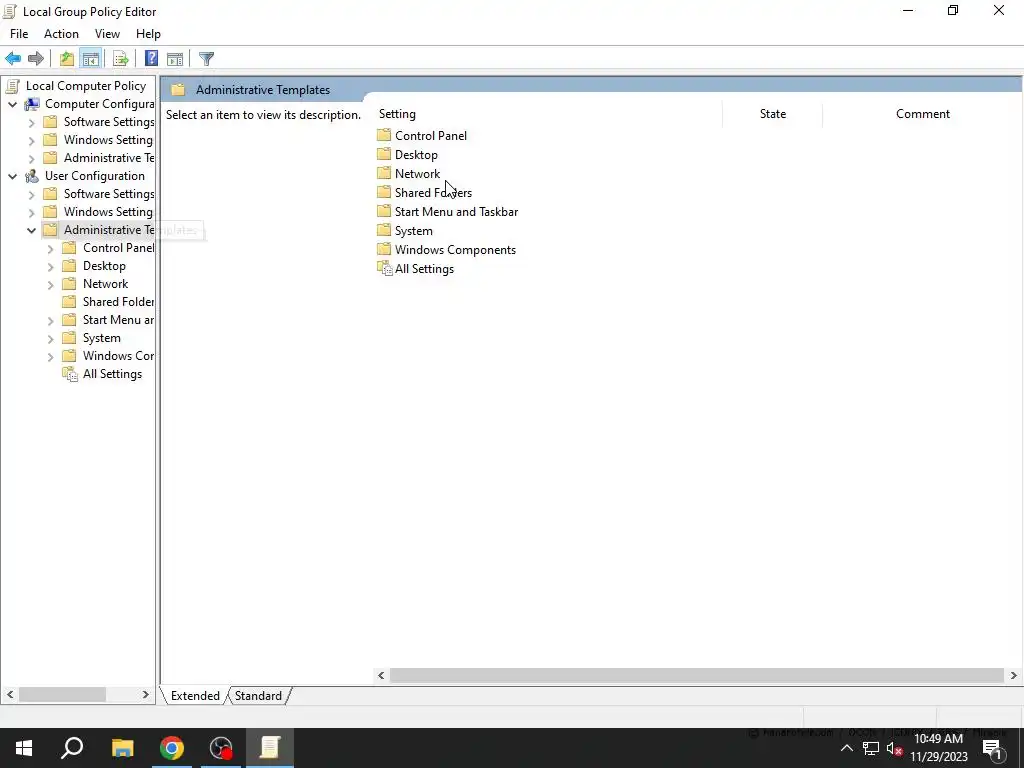
Task: Expand Windows Settings under Computer Configuration
Action: pyautogui.click(x=31, y=140)
